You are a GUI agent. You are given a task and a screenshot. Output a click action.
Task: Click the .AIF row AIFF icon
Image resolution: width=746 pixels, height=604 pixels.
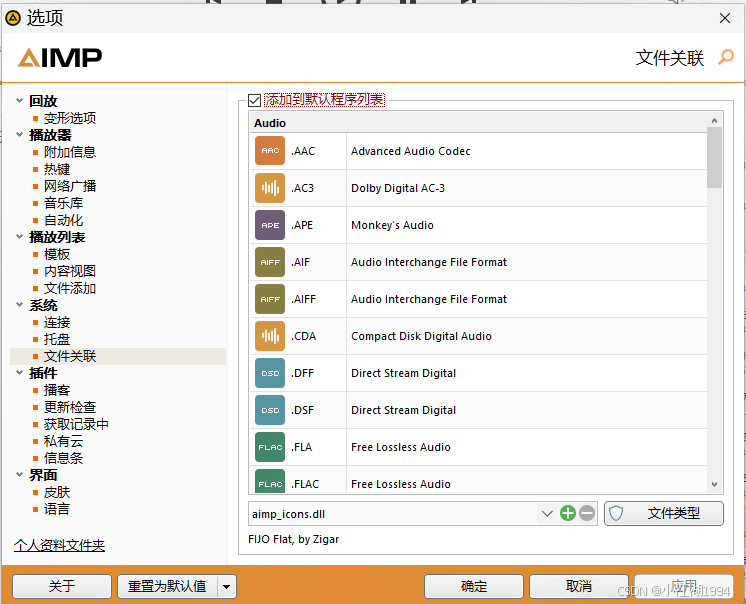[270, 262]
